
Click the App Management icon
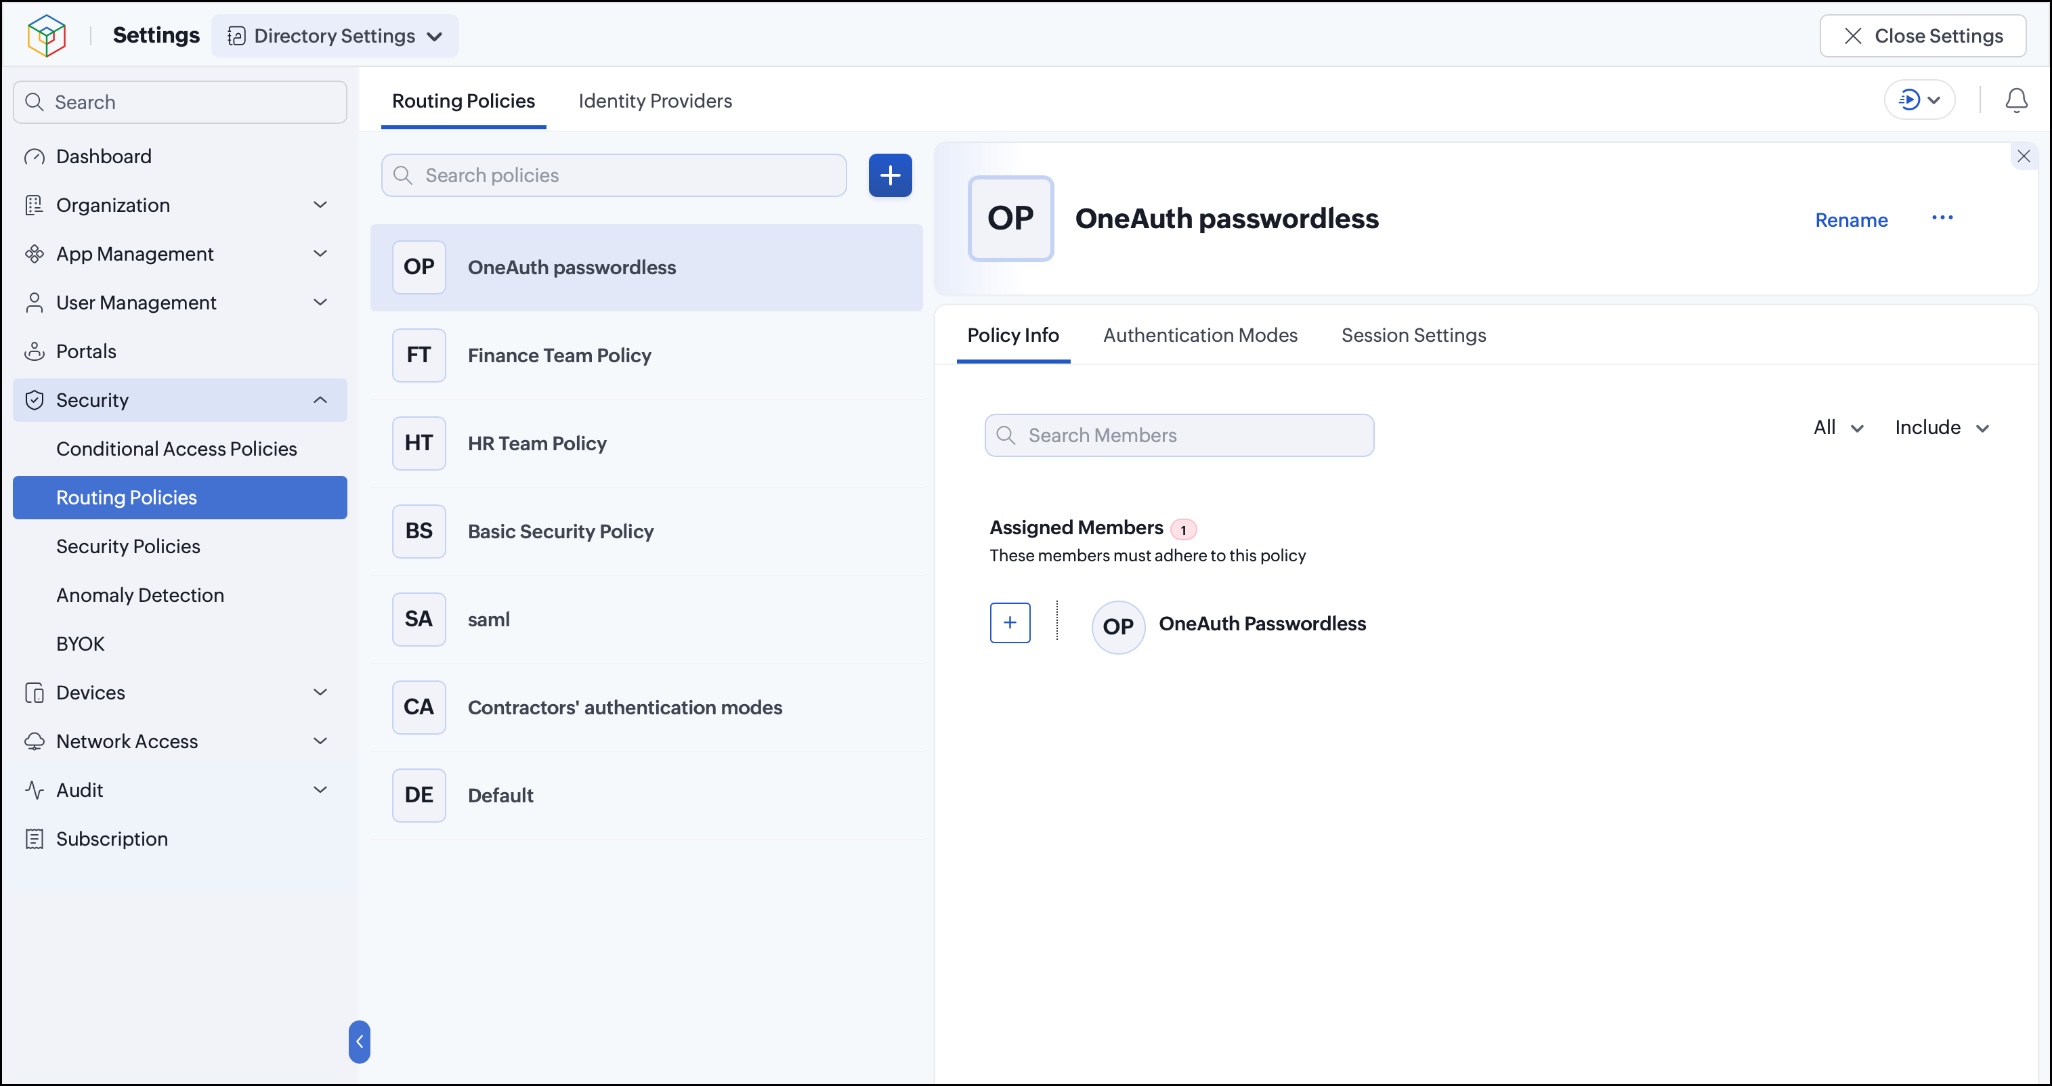coord(34,254)
